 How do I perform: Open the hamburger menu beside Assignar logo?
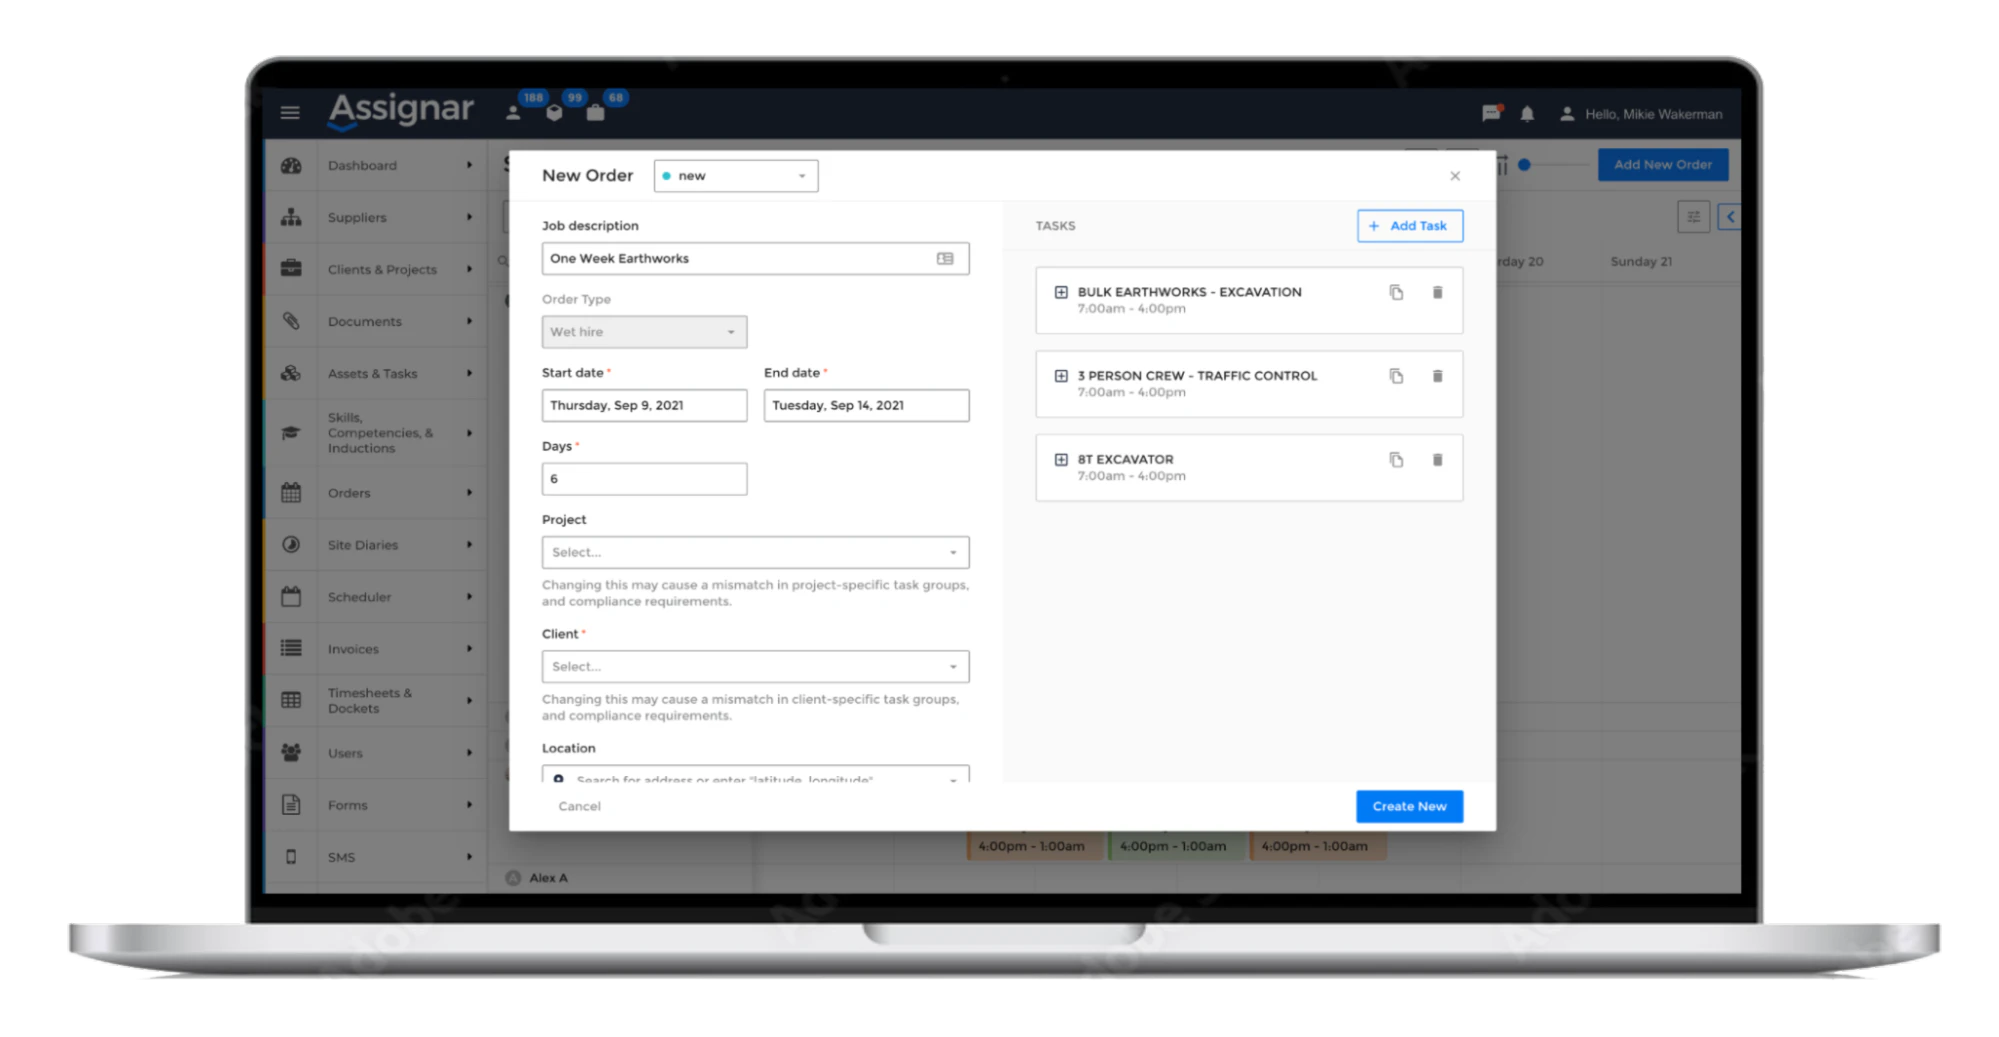pos(289,112)
